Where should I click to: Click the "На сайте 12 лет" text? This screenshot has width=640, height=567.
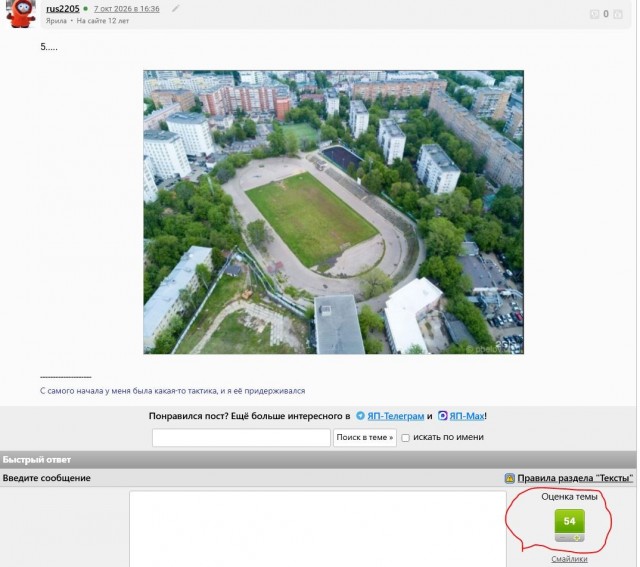pyautogui.click(x=102, y=21)
